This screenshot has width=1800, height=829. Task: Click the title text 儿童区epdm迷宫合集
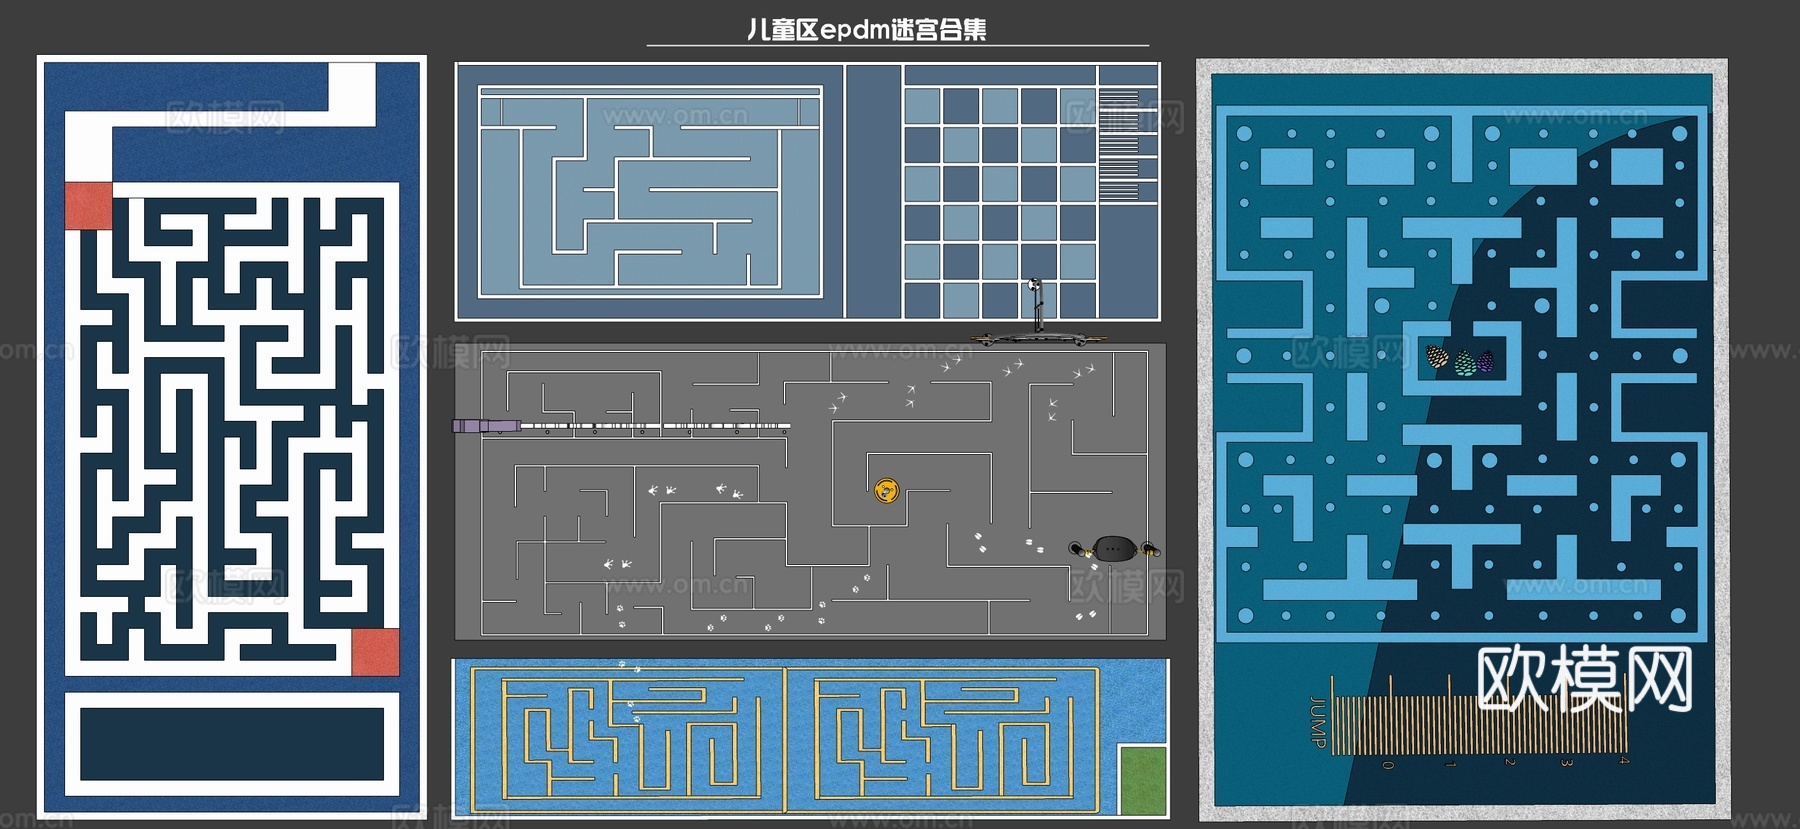tap(866, 30)
